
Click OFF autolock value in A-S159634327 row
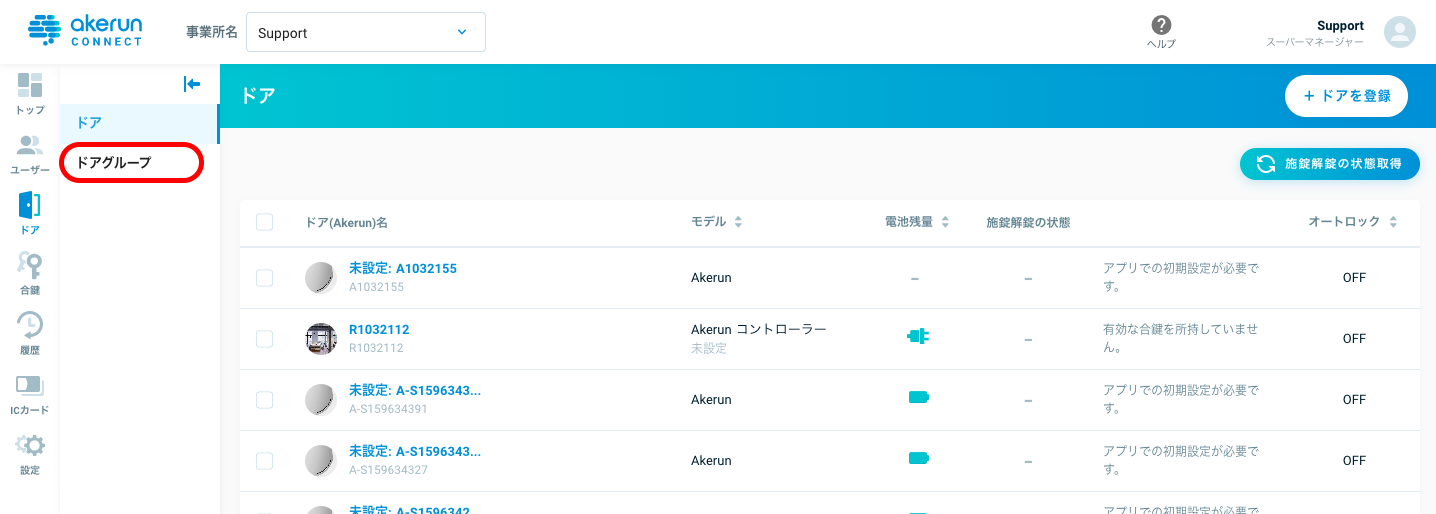click(1354, 461)
